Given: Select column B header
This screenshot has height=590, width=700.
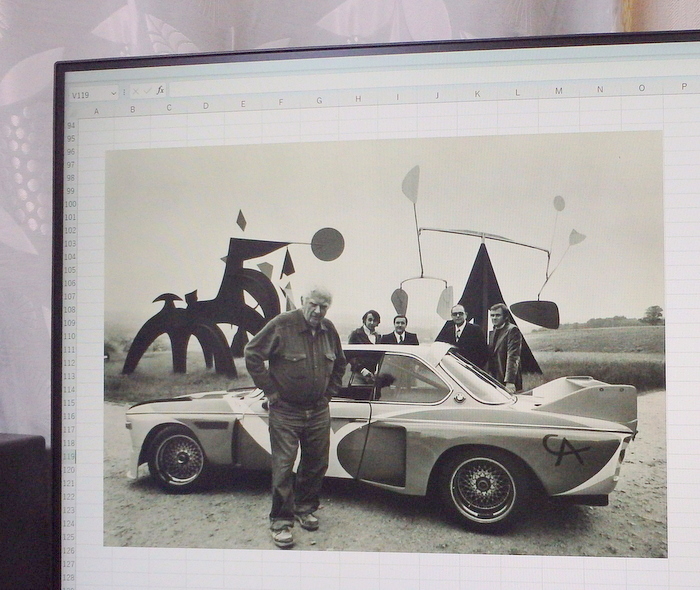Looking at the screenshot, I should tap(133, 109).
